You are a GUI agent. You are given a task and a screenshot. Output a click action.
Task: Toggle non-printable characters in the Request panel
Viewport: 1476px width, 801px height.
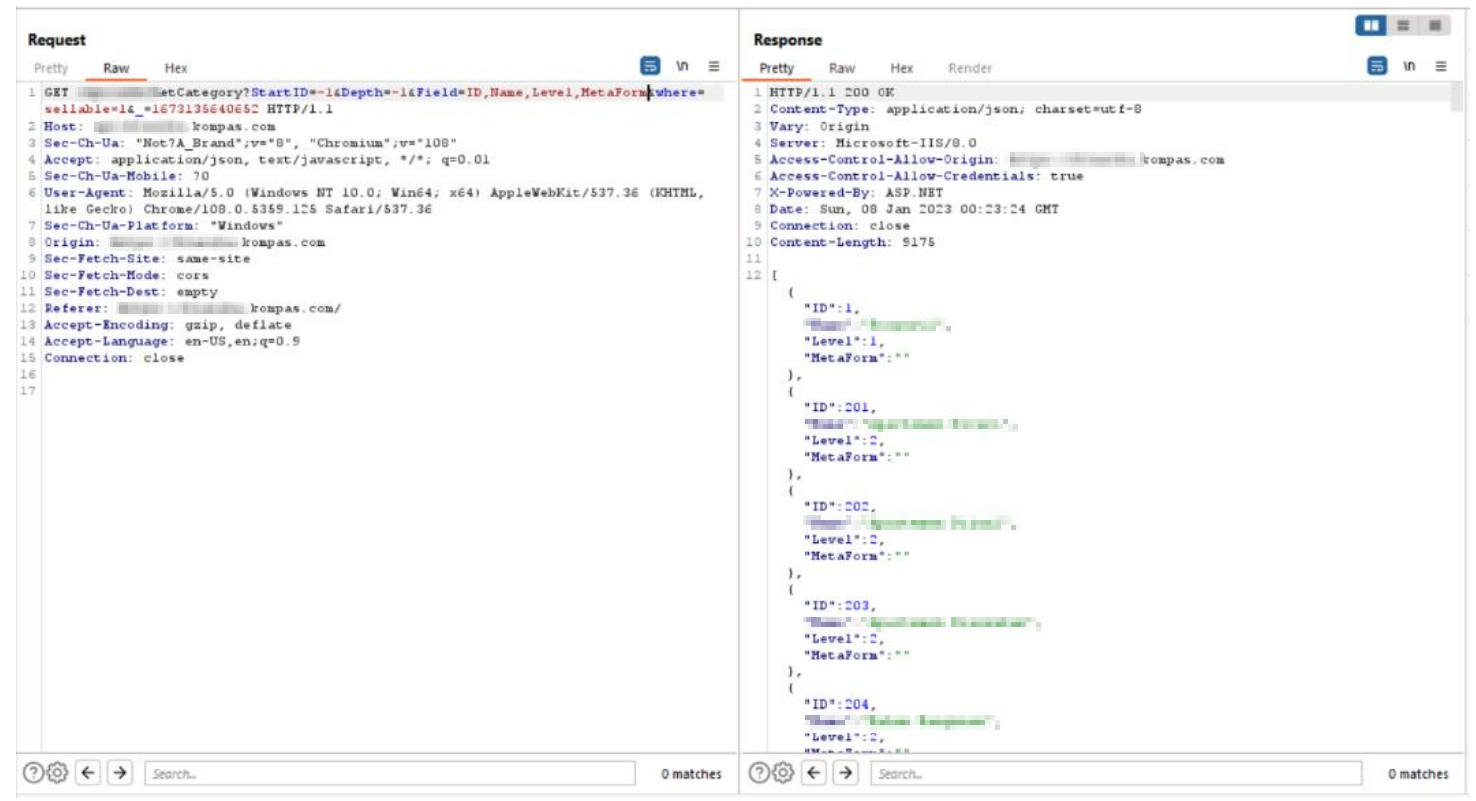pyautogui.click(x=682, y=67)
